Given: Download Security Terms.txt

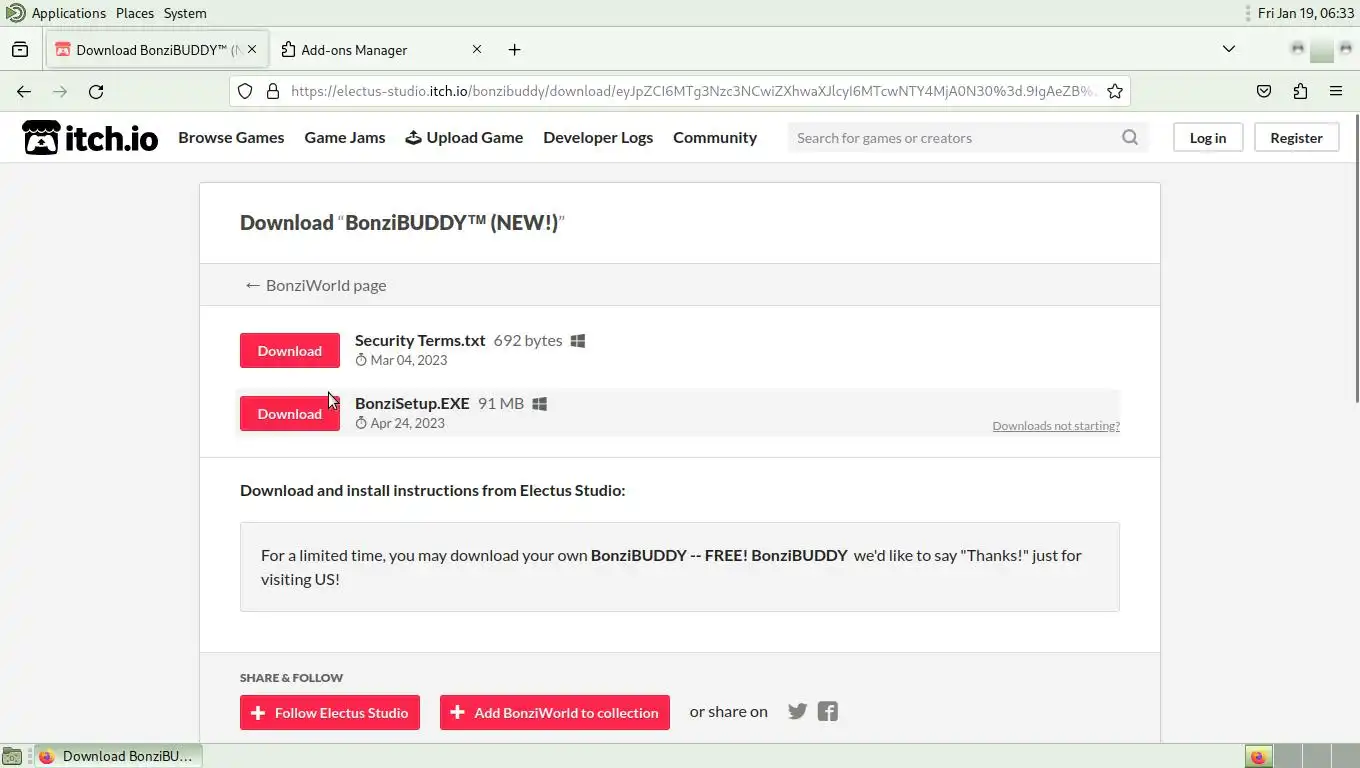Looking at the screenshot, I should click(290, 351).
